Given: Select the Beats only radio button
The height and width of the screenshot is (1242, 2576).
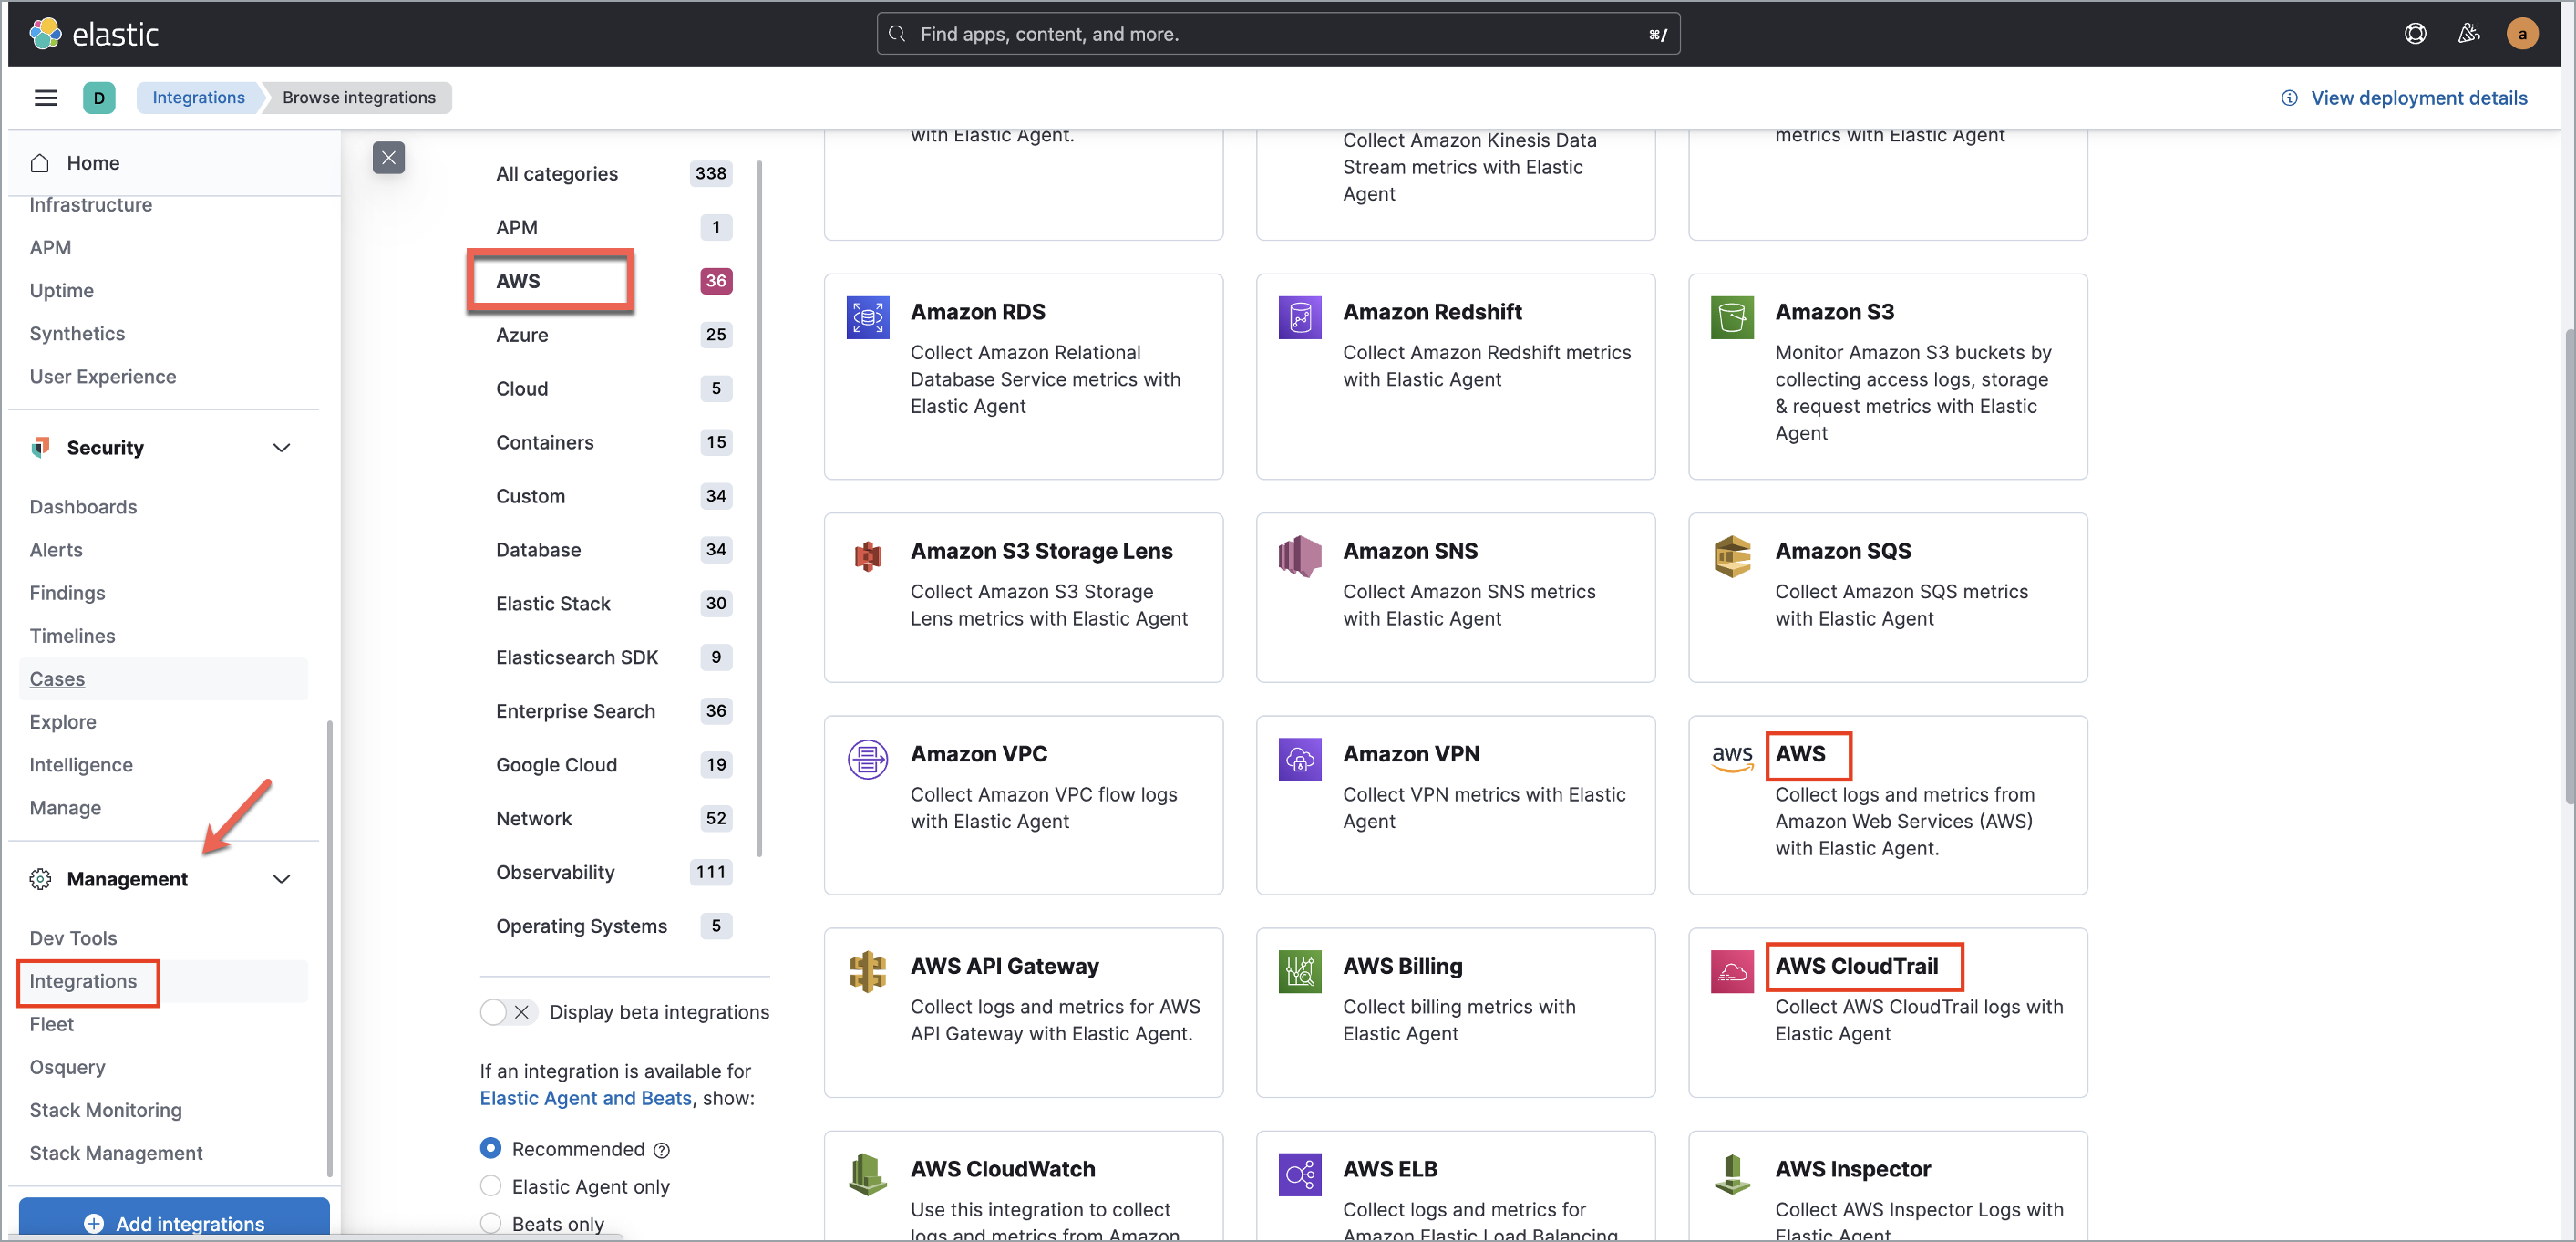Looking at the screenshot, I should (x=491, y=1223).
